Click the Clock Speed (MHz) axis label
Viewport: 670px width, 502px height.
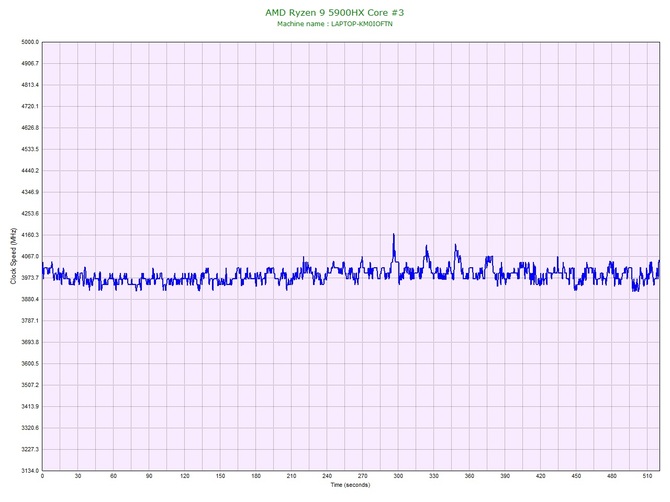tap(13, 256)
